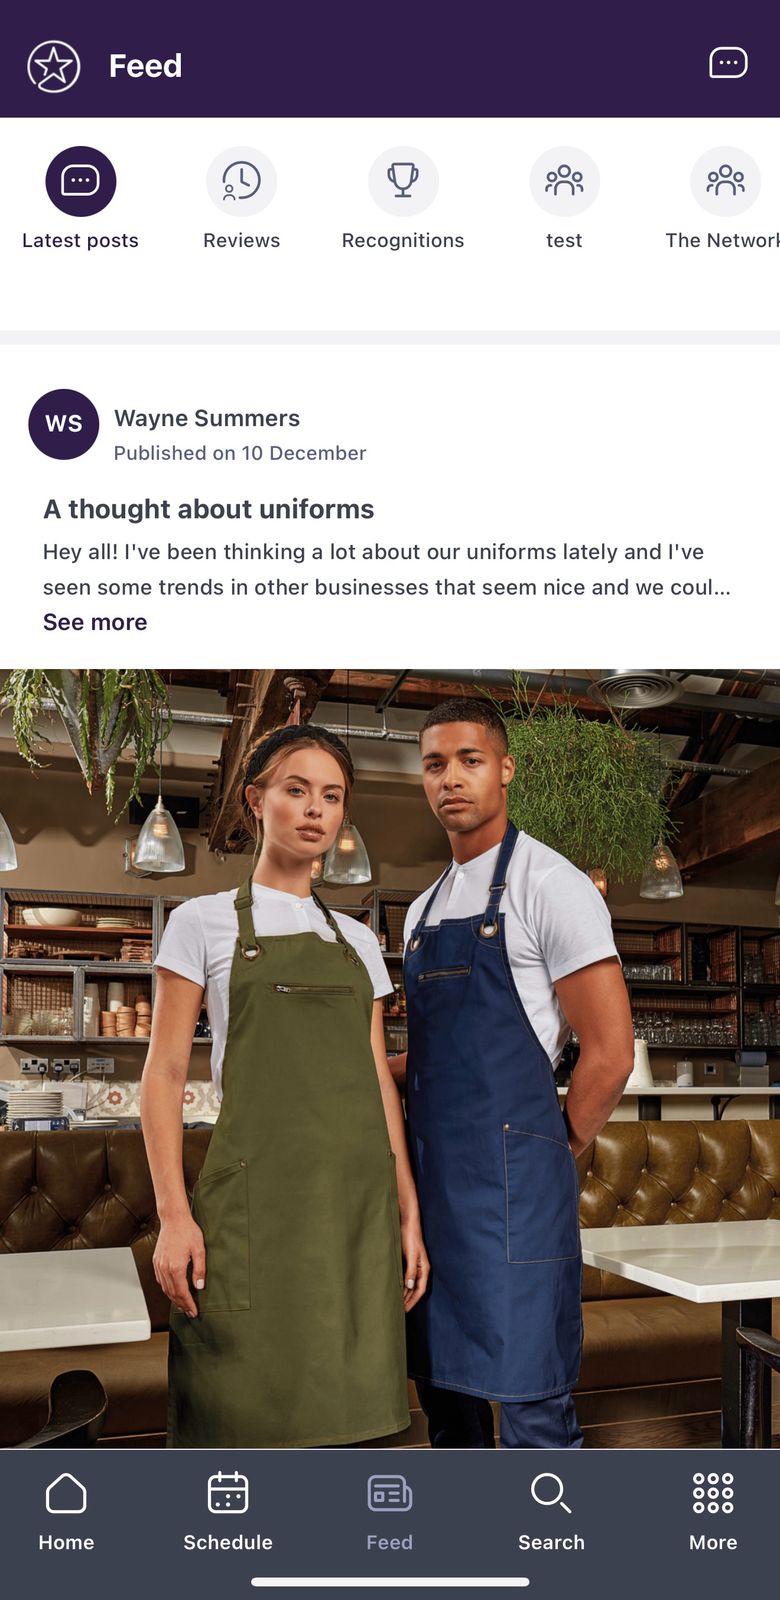
Task: Open Wayne Summers author name
Action: [207, 418]
